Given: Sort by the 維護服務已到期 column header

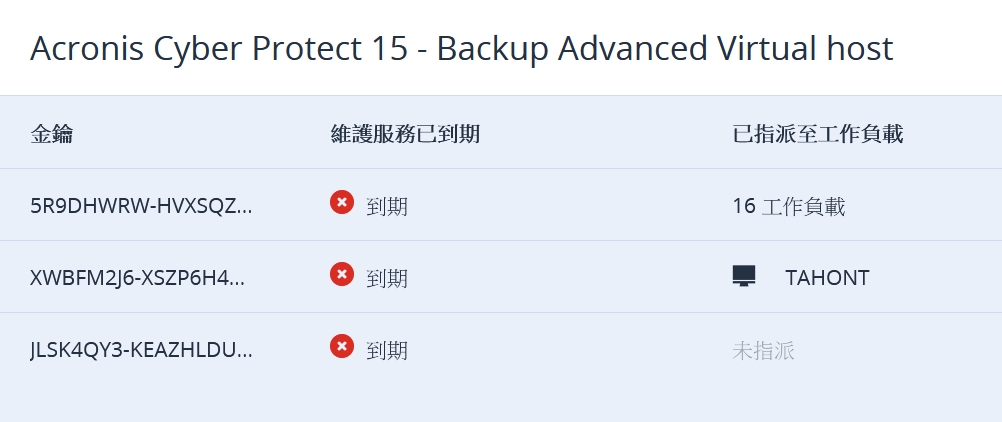Looking at the screenshot, I should [405, 134].
